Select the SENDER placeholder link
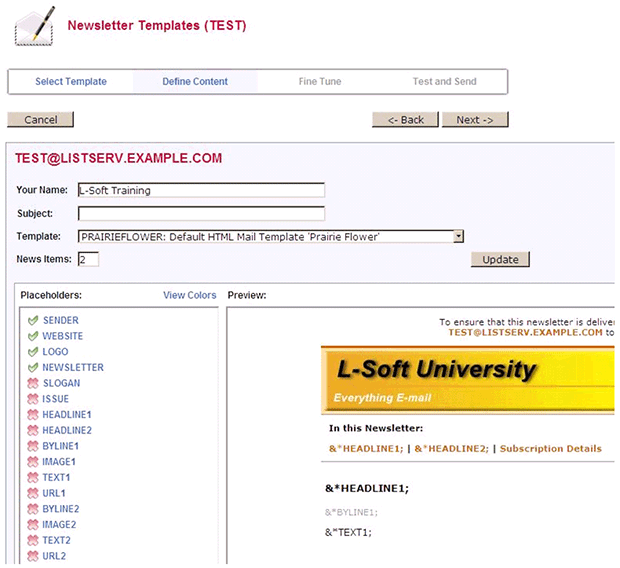 [61, 320]
